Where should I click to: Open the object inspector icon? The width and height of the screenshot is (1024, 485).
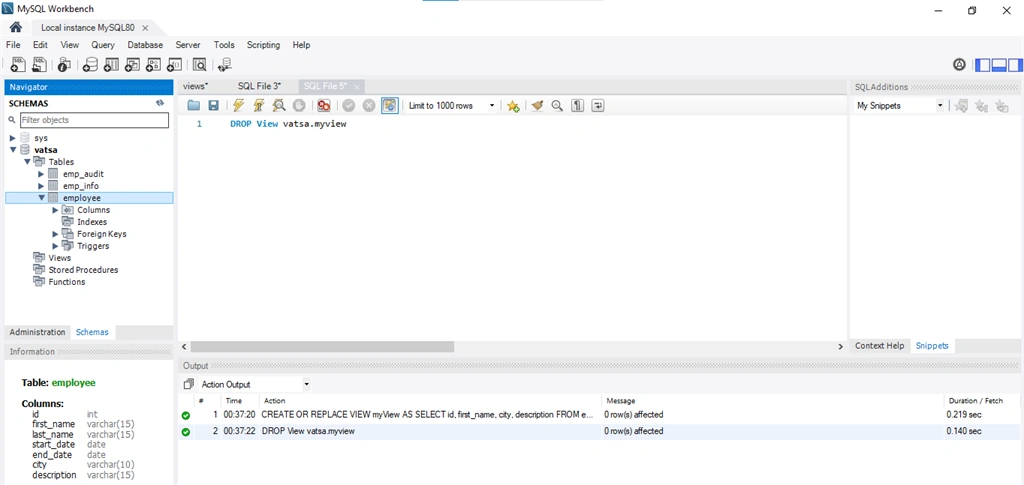[64, 64]
